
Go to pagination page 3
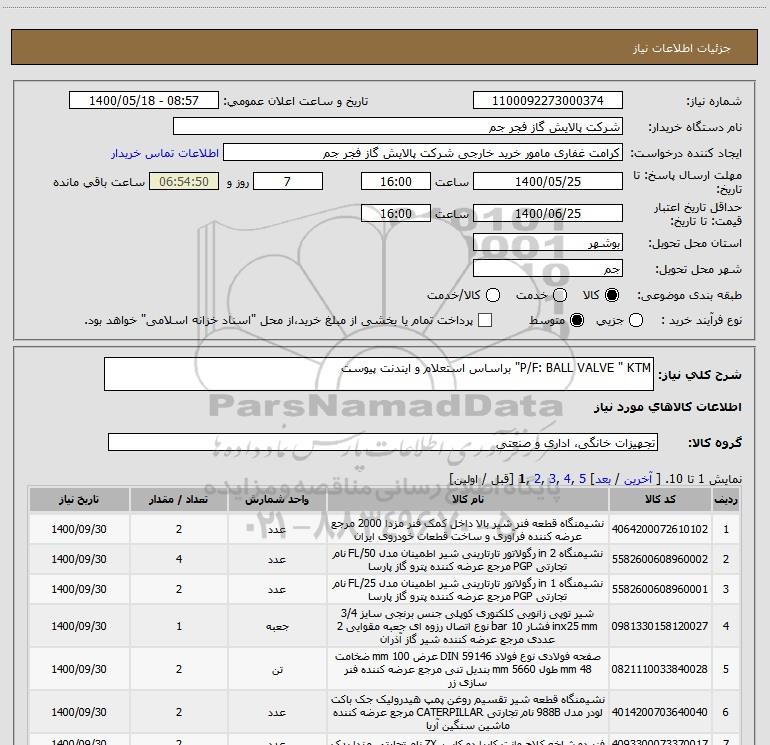tap(552, 478)
